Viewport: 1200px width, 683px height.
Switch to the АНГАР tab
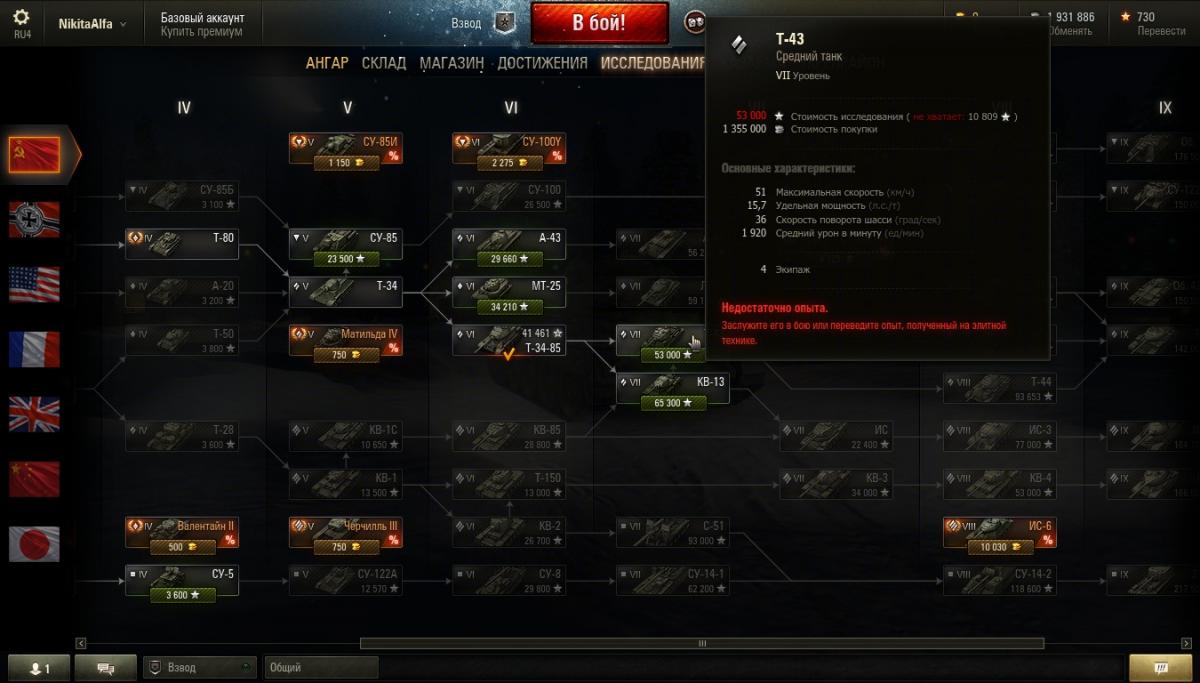(327, 63)
